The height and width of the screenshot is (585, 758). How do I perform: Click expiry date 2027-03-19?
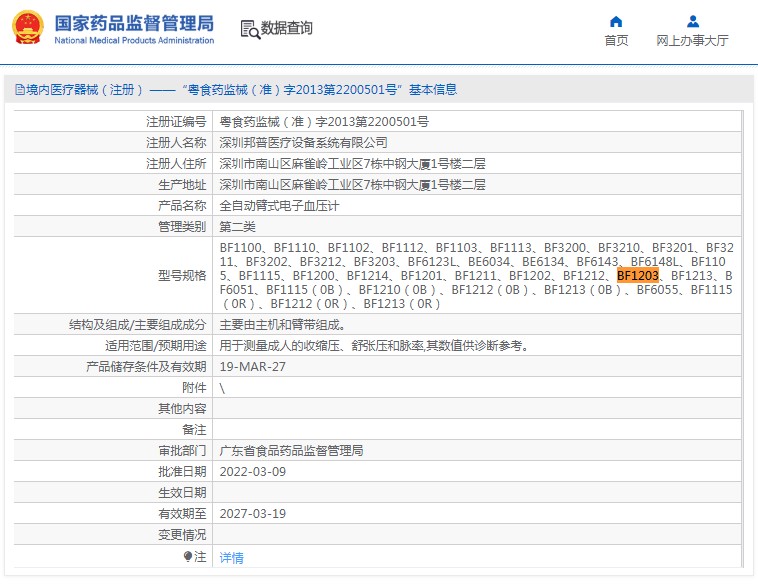tap(252, 513)
